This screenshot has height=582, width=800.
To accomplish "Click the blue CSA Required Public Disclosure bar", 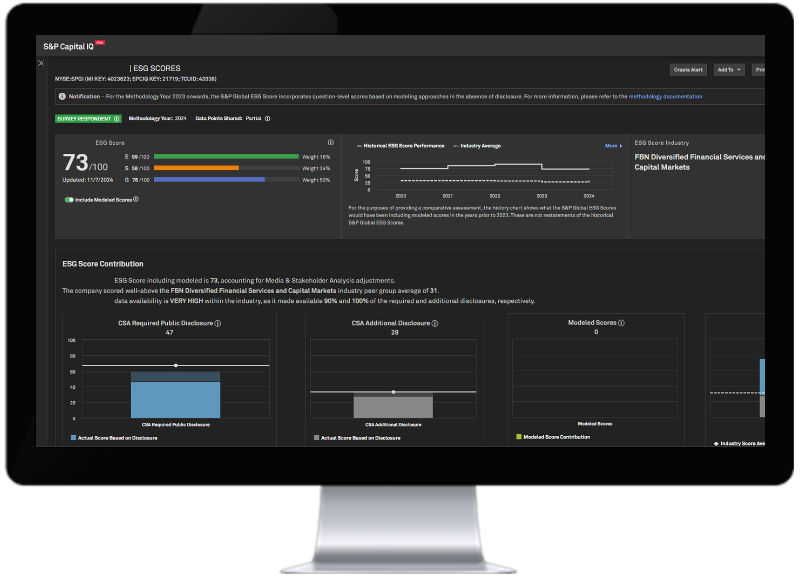I will [176, 400].
